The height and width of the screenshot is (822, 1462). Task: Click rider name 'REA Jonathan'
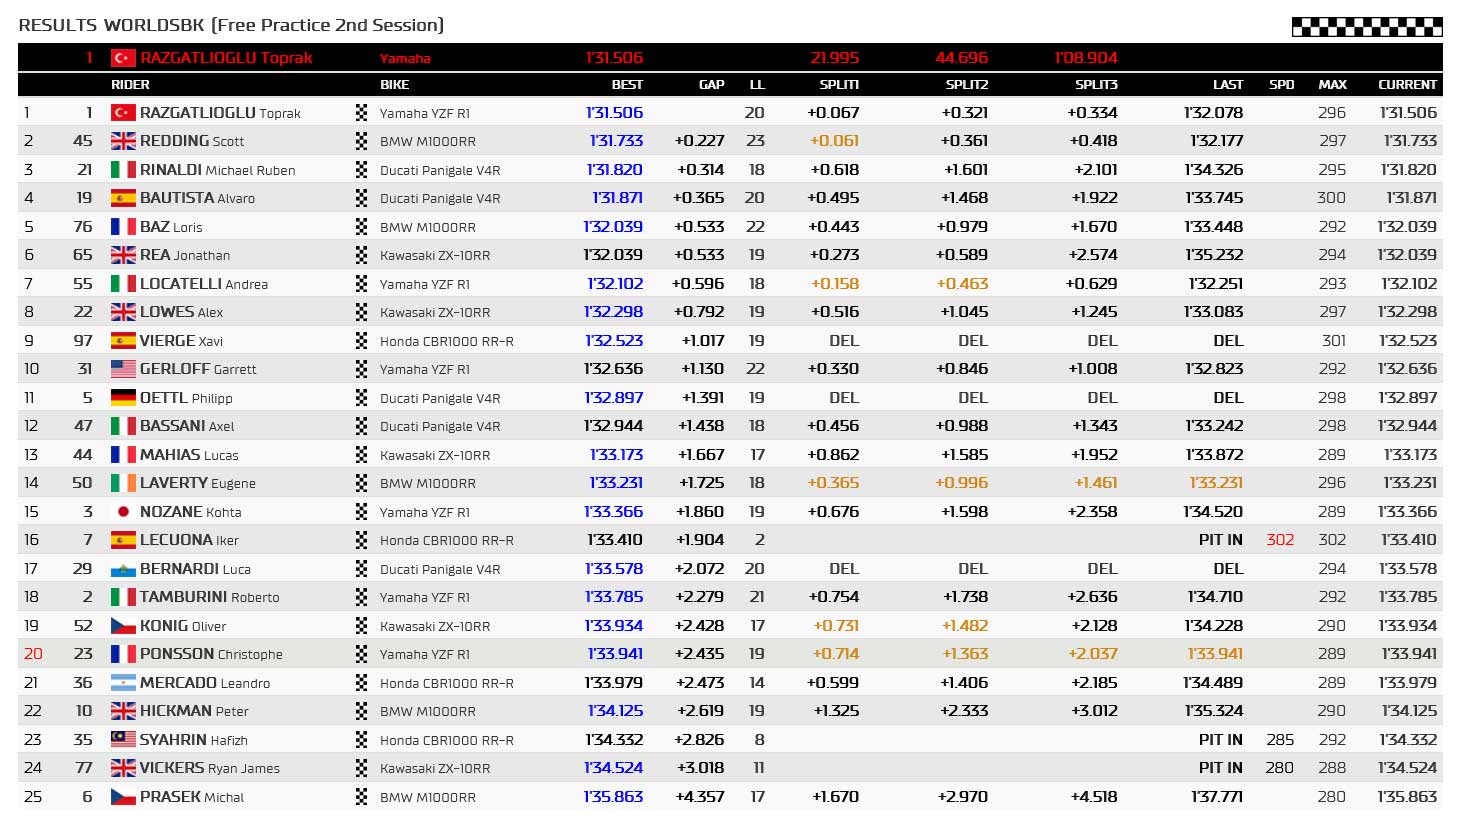[x=185, y=255]
